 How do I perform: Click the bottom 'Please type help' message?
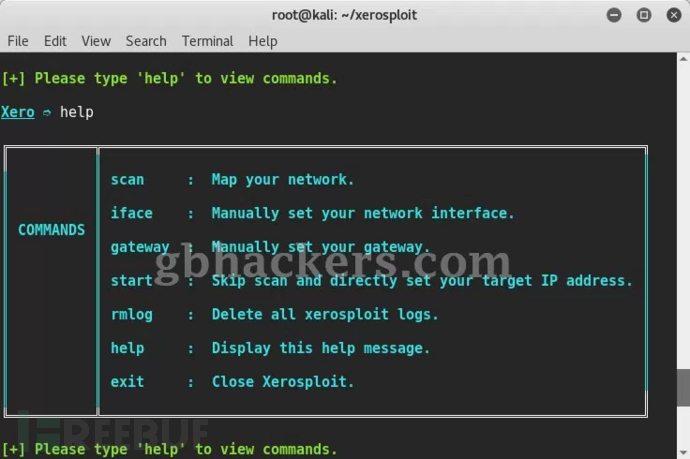pyautogui.click(x=169, y=449)
